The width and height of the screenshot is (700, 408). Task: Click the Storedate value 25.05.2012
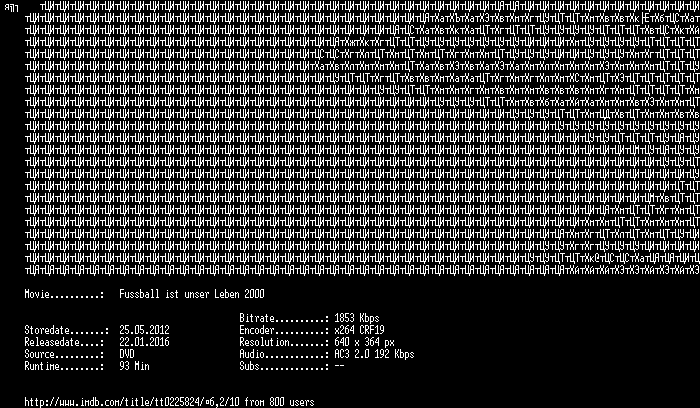pos(144,330)
